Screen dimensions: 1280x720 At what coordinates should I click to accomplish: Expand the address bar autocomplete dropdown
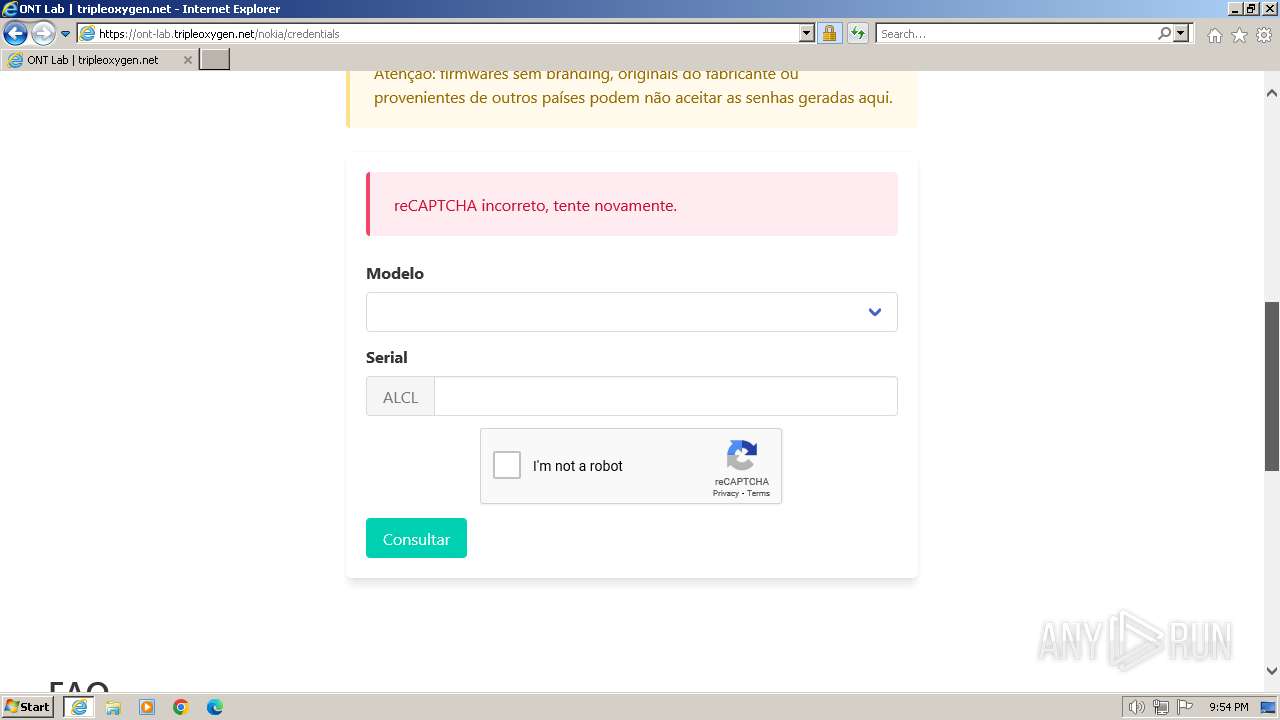click(807, 33)
